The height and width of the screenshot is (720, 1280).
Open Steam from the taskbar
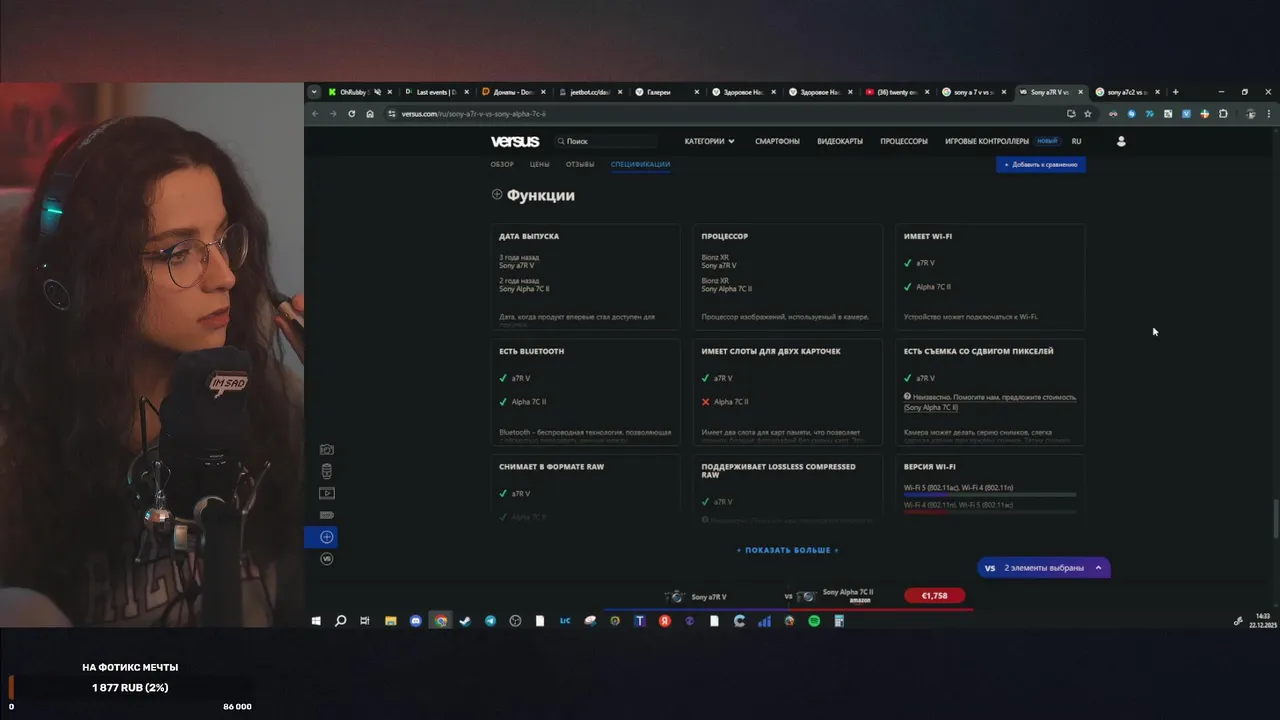coord(465,621)
